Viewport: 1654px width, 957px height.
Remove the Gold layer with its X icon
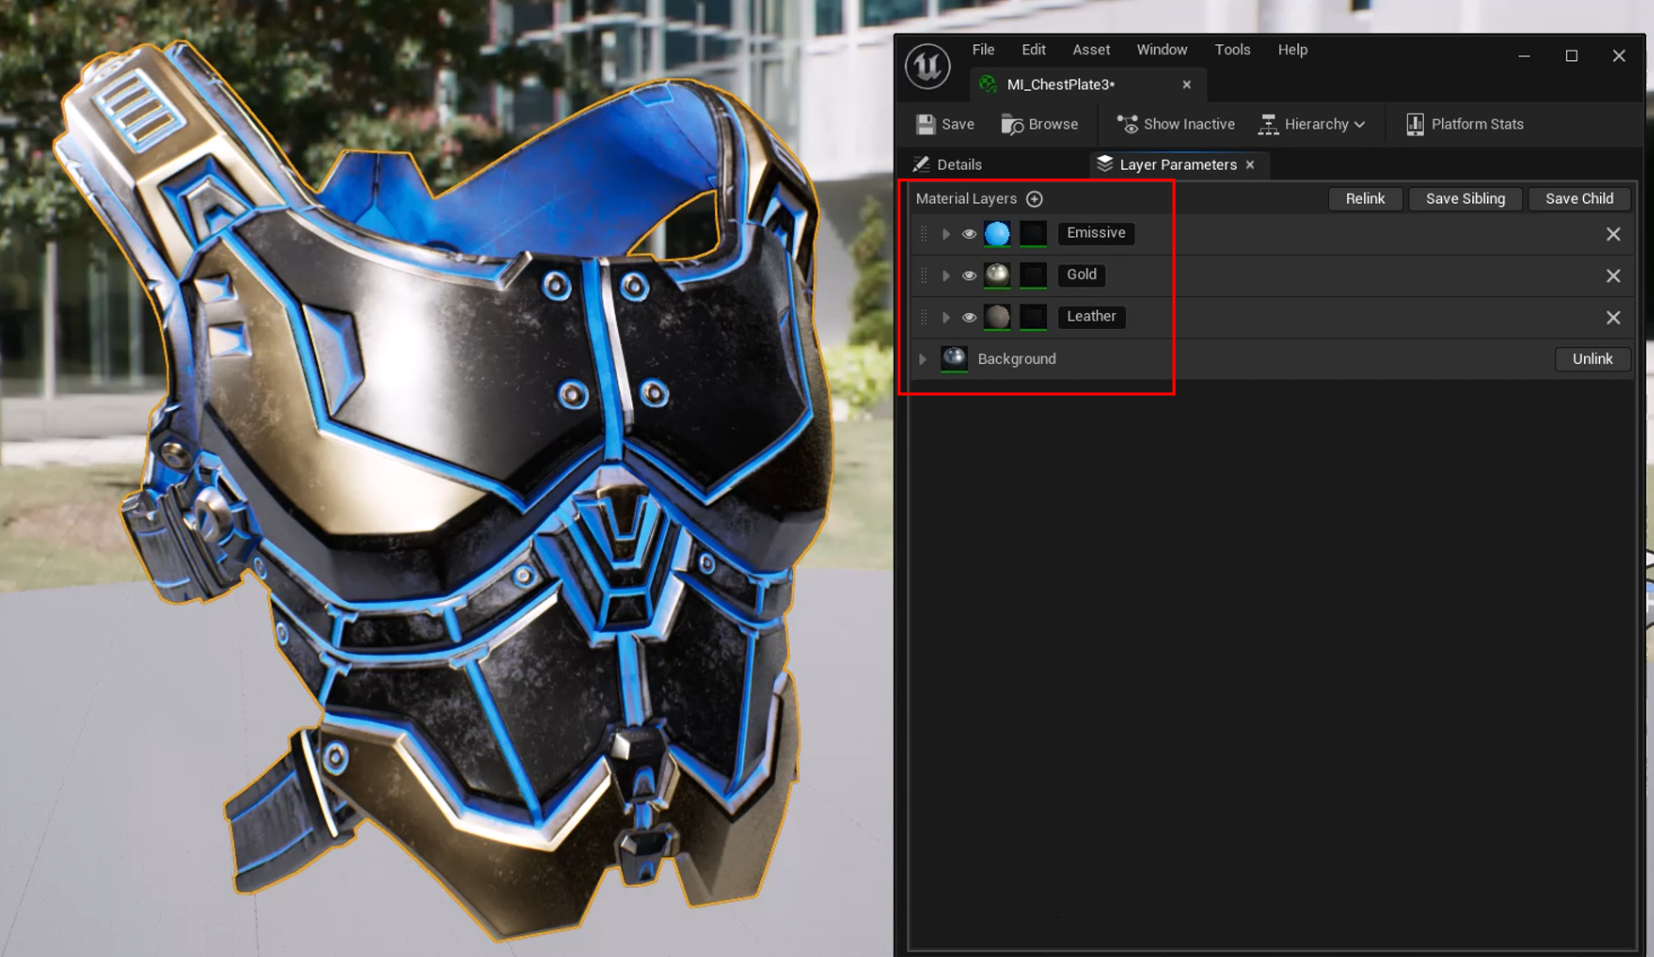1613,276
